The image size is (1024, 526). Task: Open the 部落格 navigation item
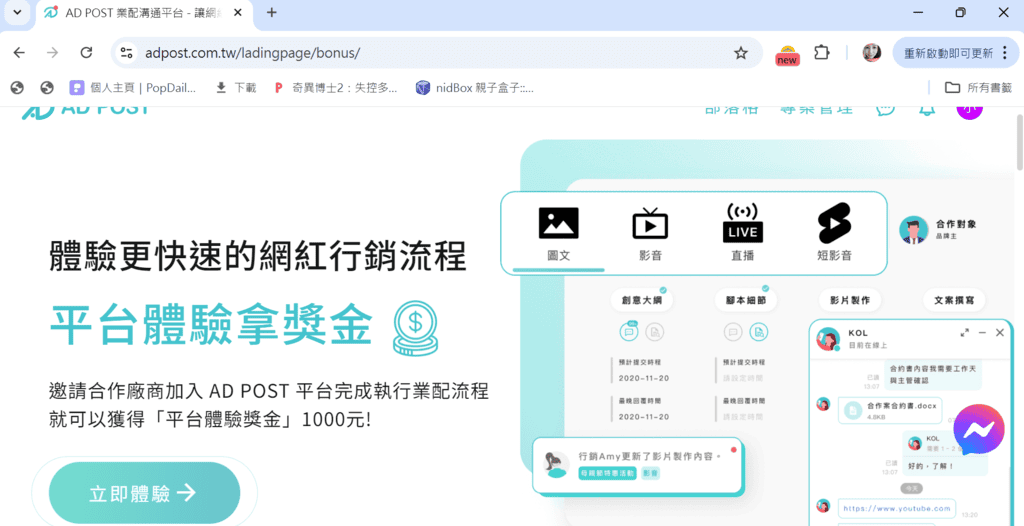[732, 110]
